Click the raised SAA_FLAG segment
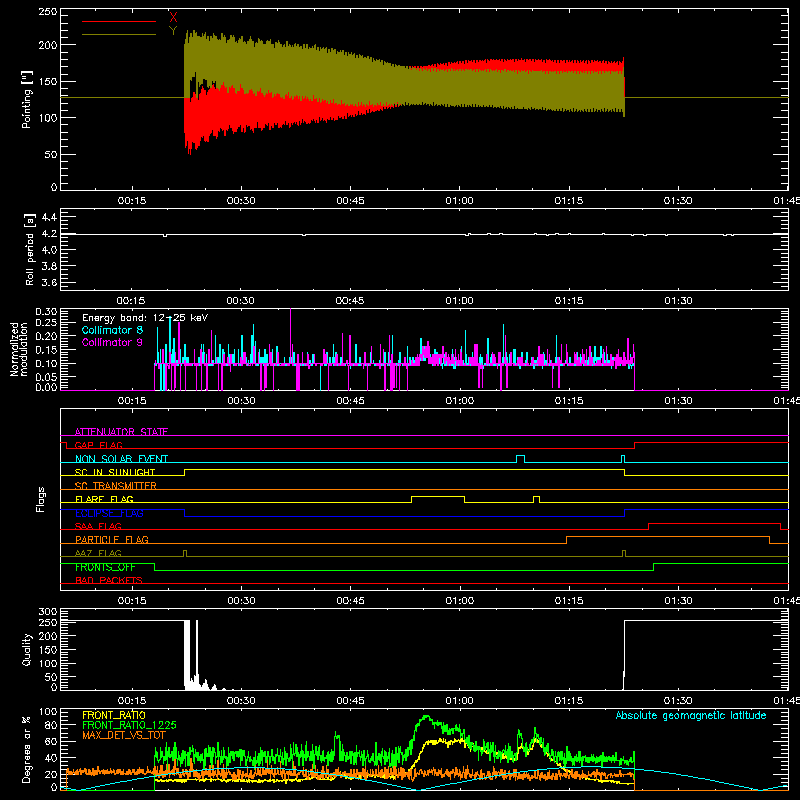Image resolution: width=800 pixels, height=800 pixels. click(x=714, y=523)
